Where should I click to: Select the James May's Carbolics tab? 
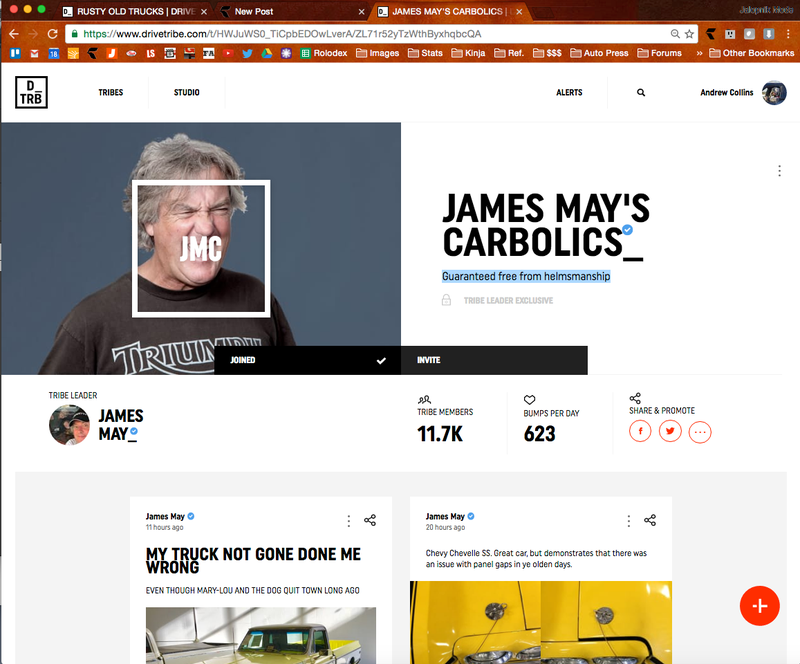[x=449, y=11]
